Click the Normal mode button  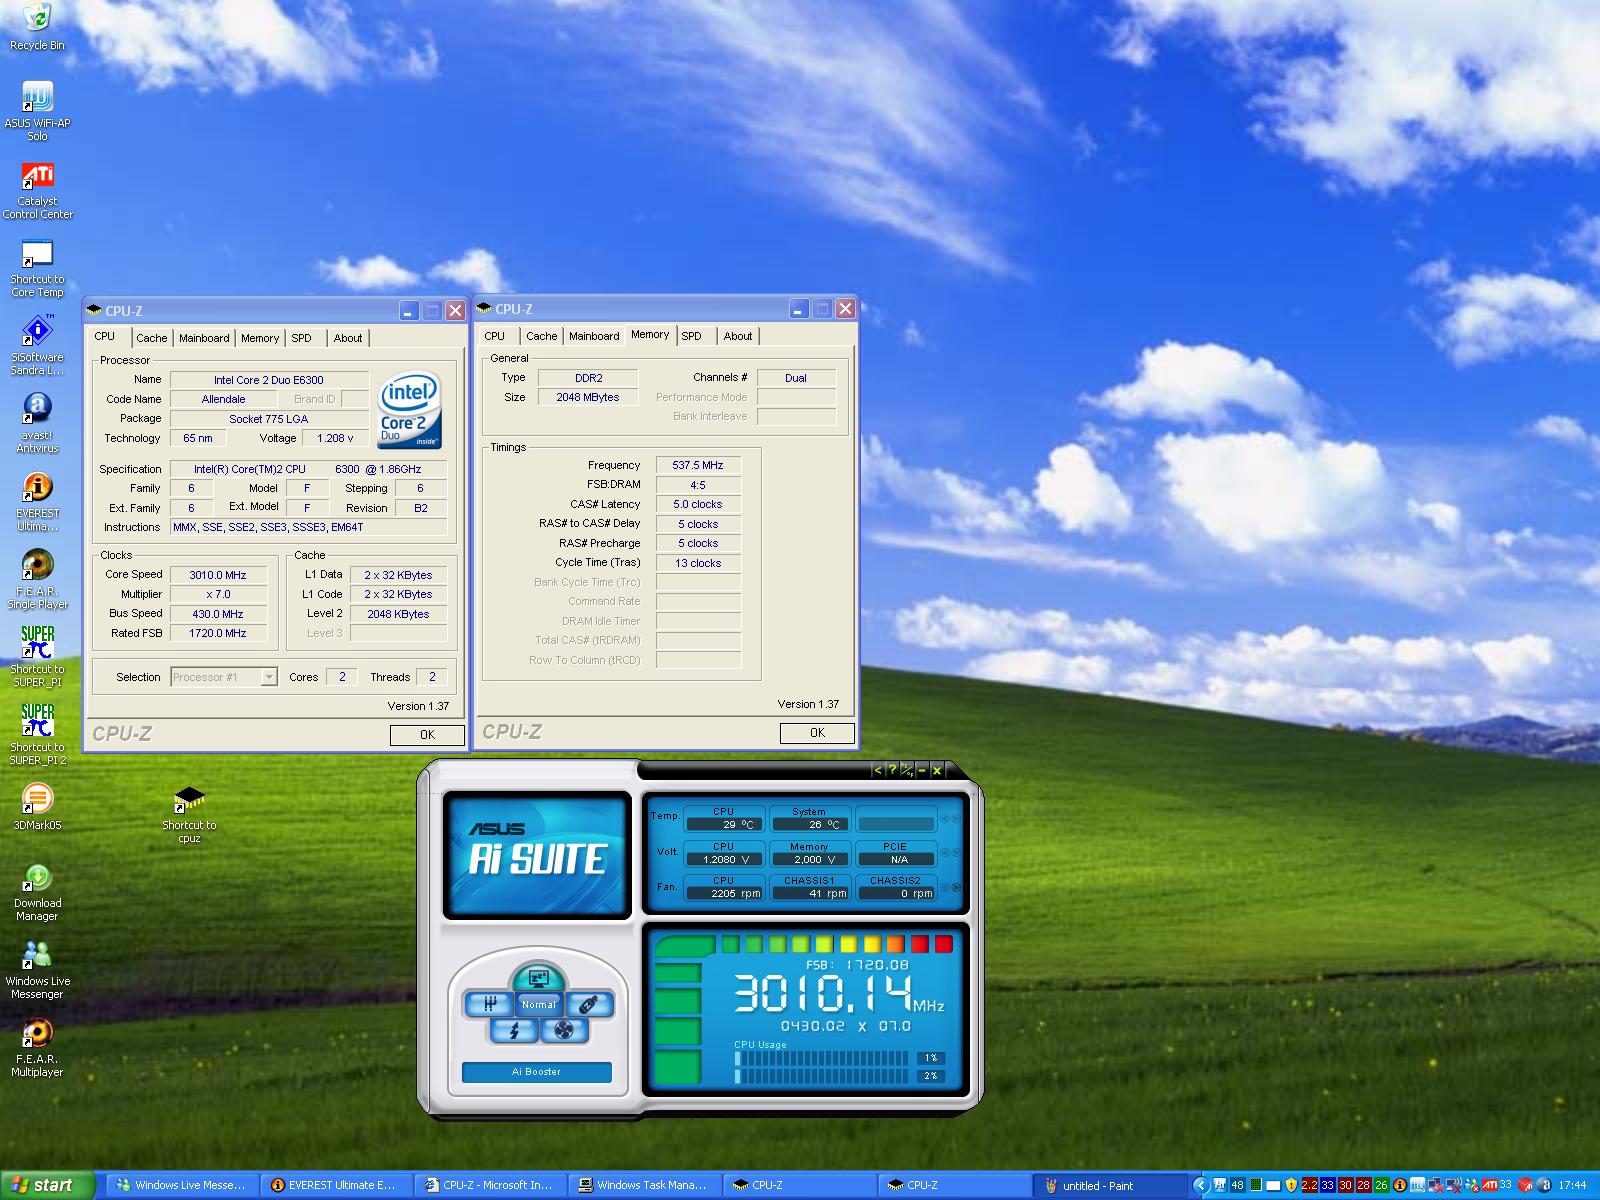point(539,1004)
